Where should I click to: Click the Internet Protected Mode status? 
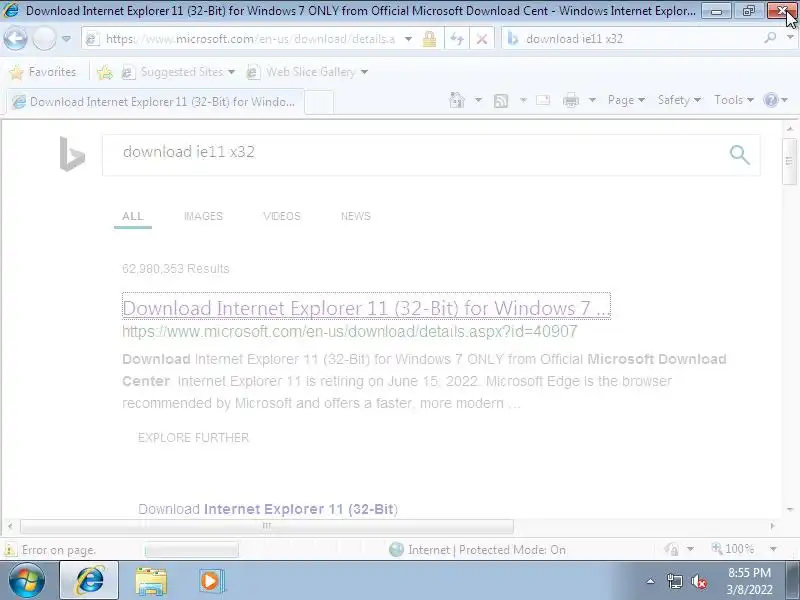point(477,550)
